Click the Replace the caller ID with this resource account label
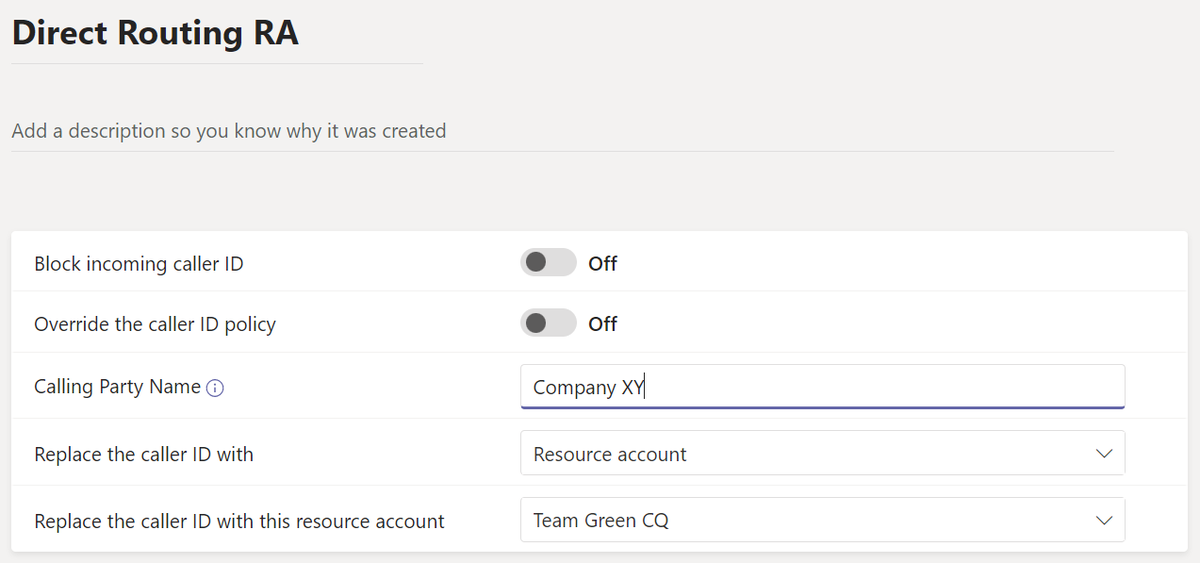 coord(239,521)
